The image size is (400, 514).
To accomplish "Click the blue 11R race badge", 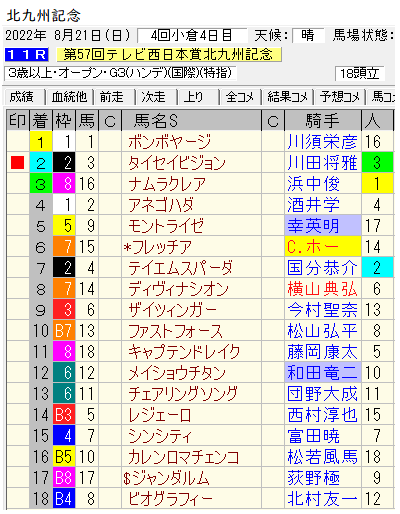I will click(x=27, y=55).
